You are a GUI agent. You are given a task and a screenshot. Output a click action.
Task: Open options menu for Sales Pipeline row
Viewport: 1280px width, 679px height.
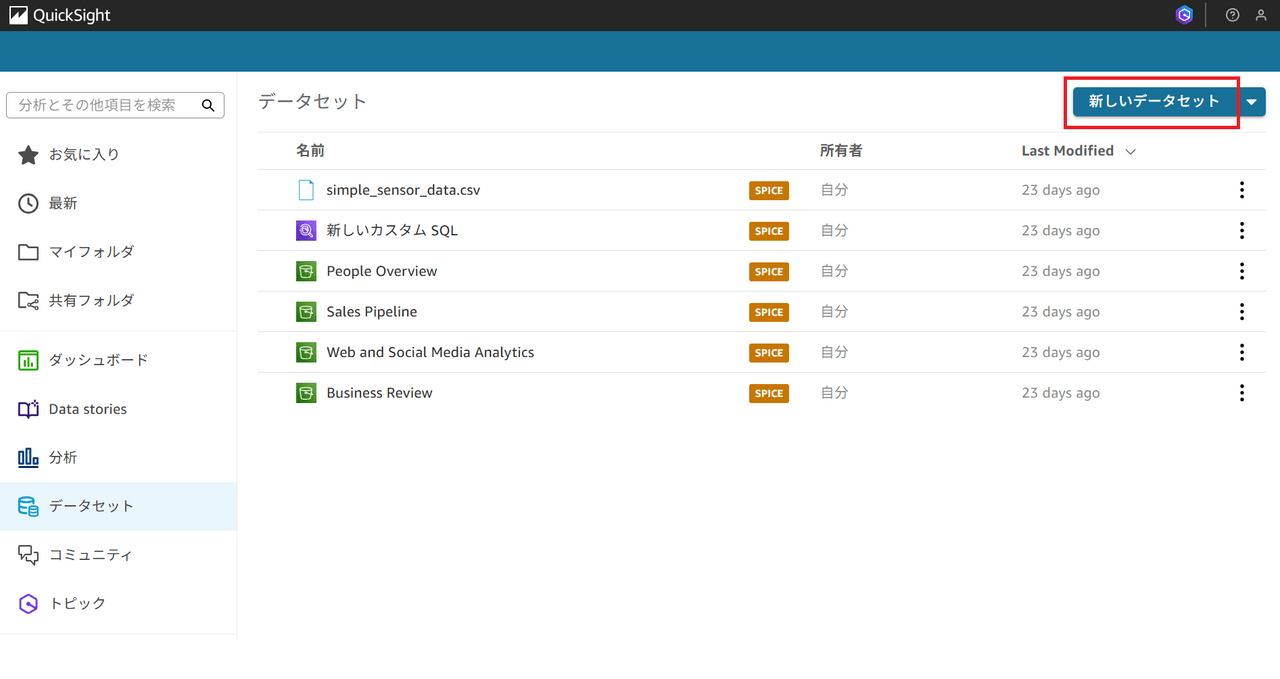[1241, 312]
